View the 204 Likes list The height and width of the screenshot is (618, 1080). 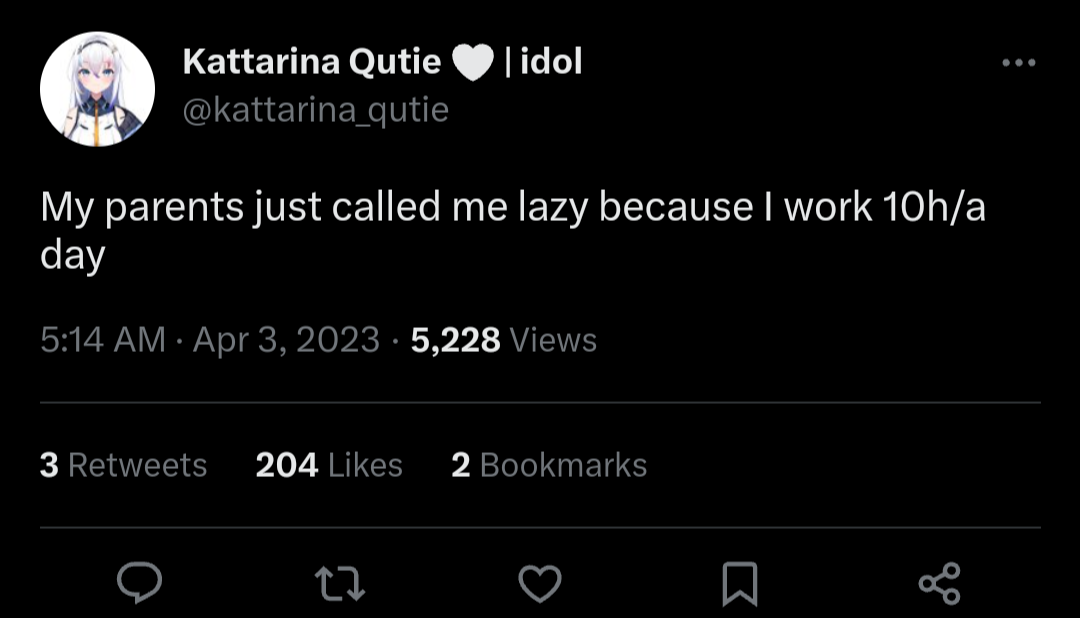coord(329,465)
